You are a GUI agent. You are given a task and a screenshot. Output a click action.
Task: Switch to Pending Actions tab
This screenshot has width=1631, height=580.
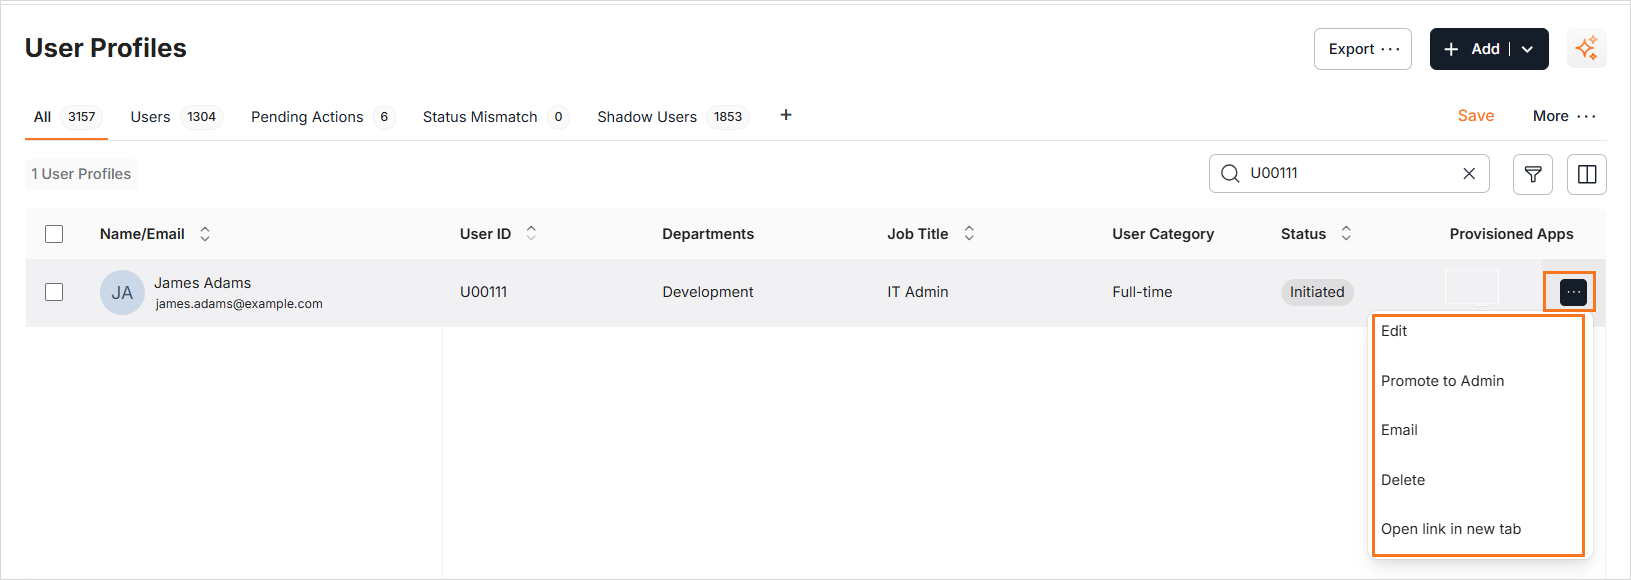click(307, 117)
